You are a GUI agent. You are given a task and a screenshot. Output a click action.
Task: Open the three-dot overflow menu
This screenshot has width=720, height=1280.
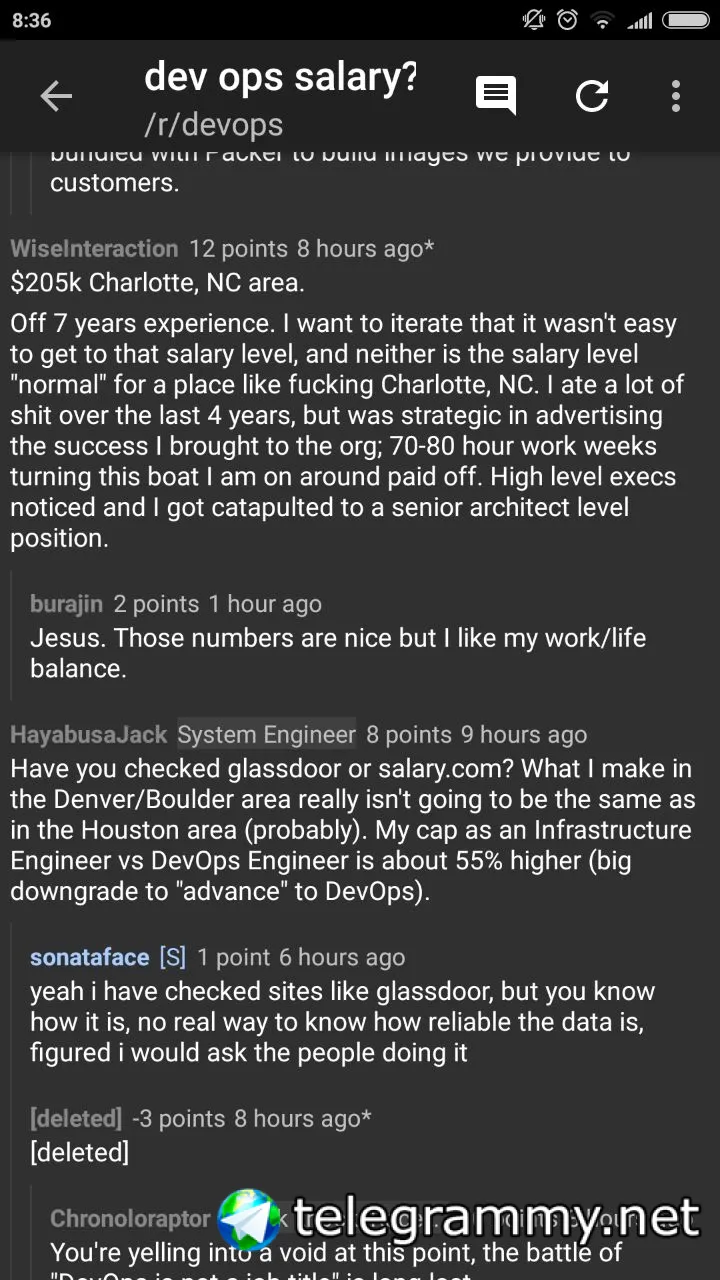coord(676,96)
